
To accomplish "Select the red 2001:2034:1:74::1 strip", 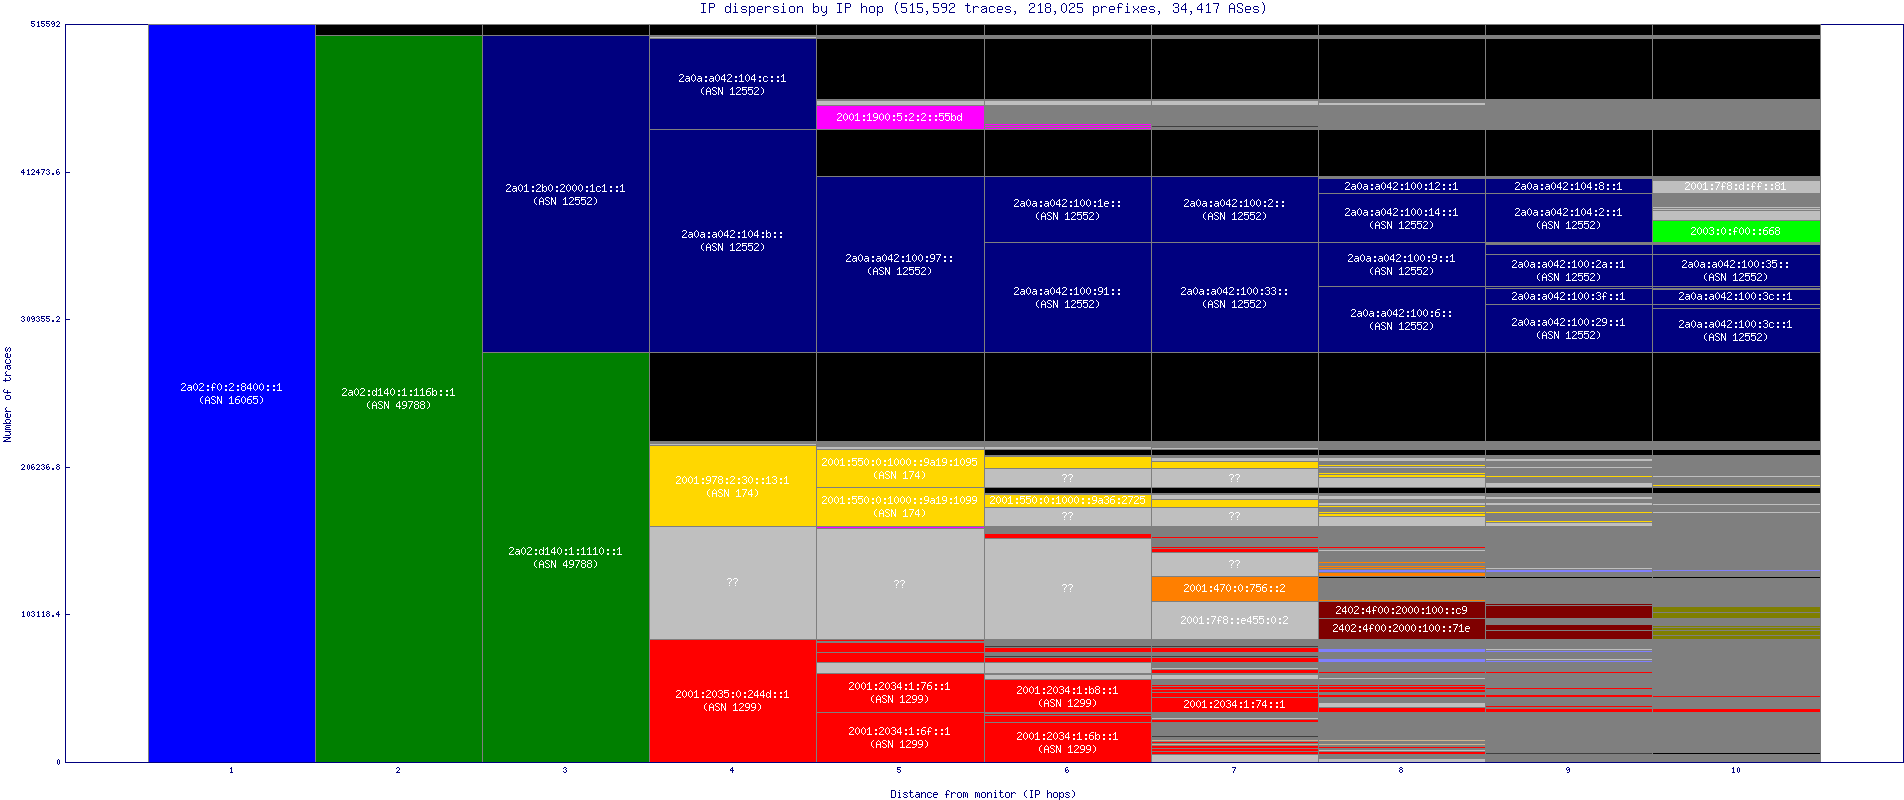I will point(1235,704).
